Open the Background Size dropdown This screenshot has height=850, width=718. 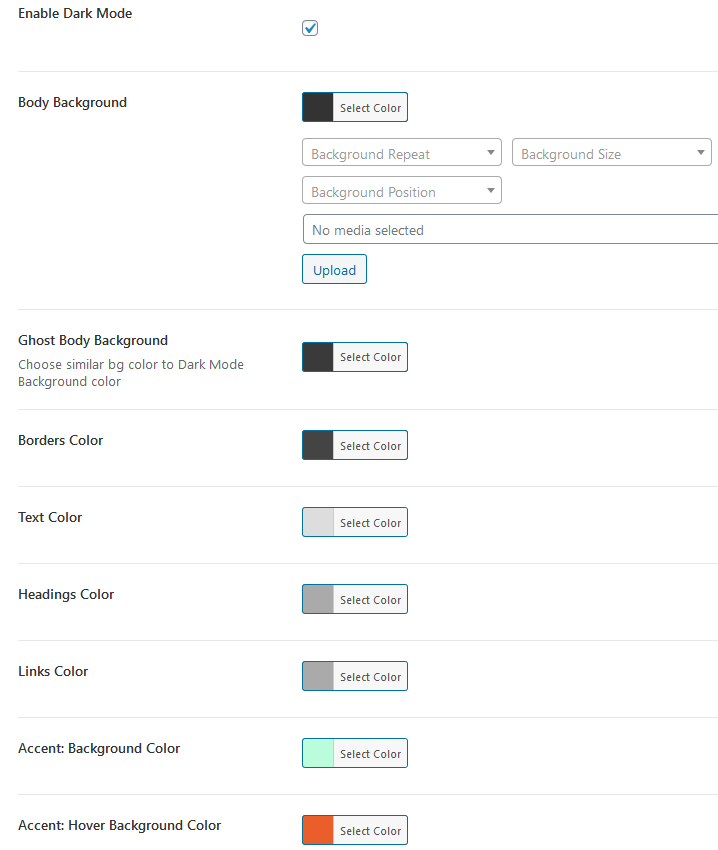[x=611, y=154]
